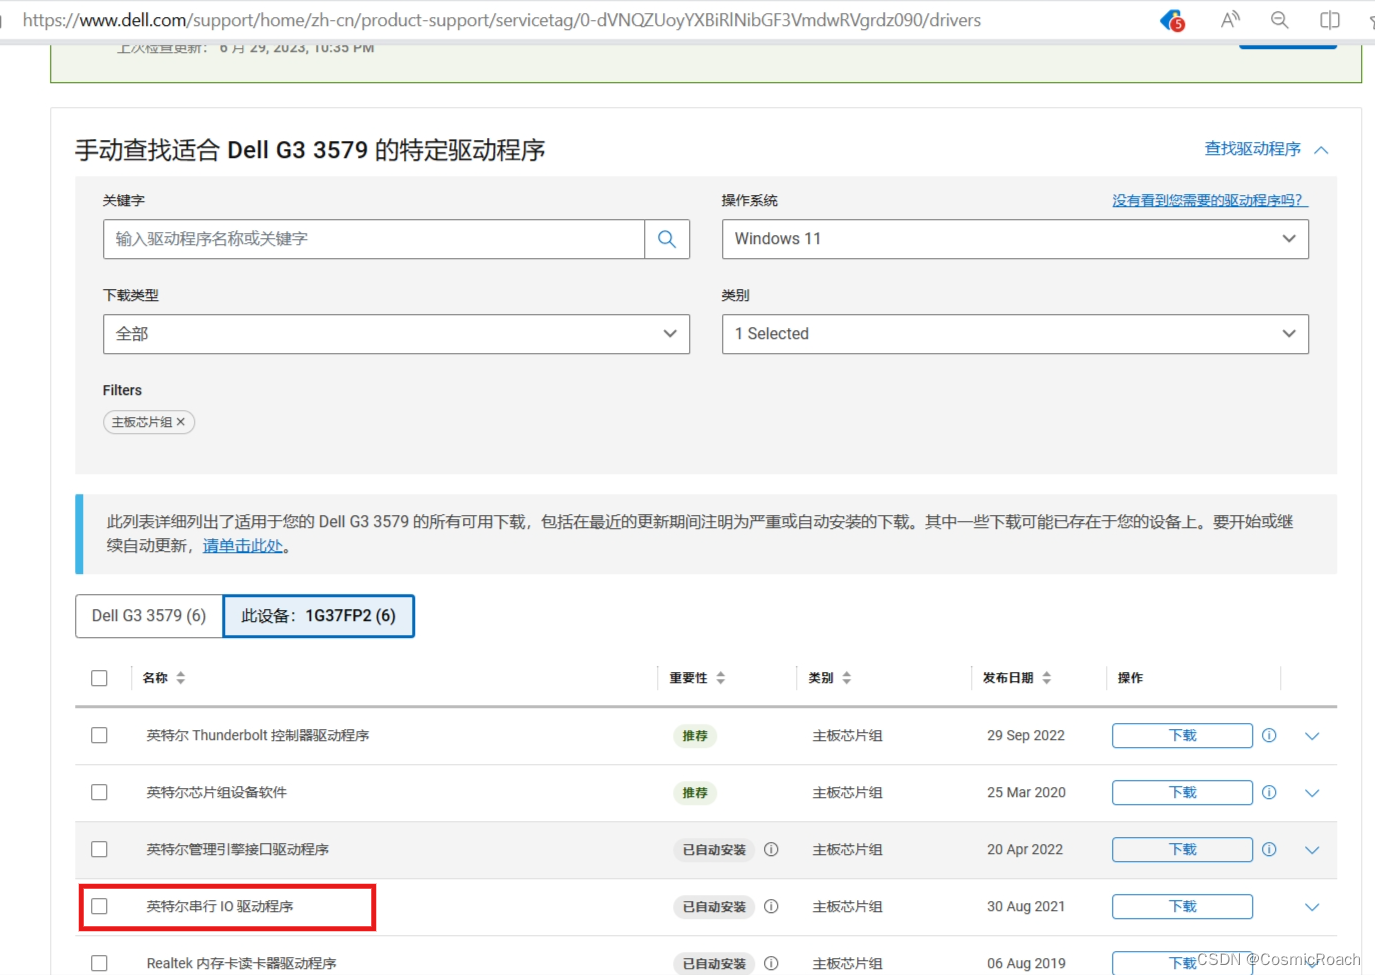
Task: Info icon beside the 25 Mar 2020 download
Action: coord(1269,792)
